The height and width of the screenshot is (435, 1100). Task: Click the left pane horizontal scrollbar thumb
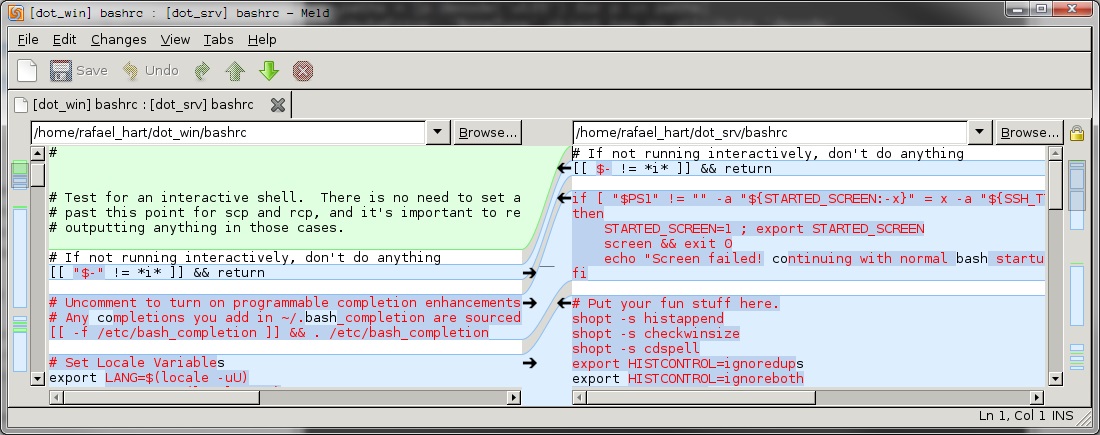pyautogui.click(x=161, y=398)
